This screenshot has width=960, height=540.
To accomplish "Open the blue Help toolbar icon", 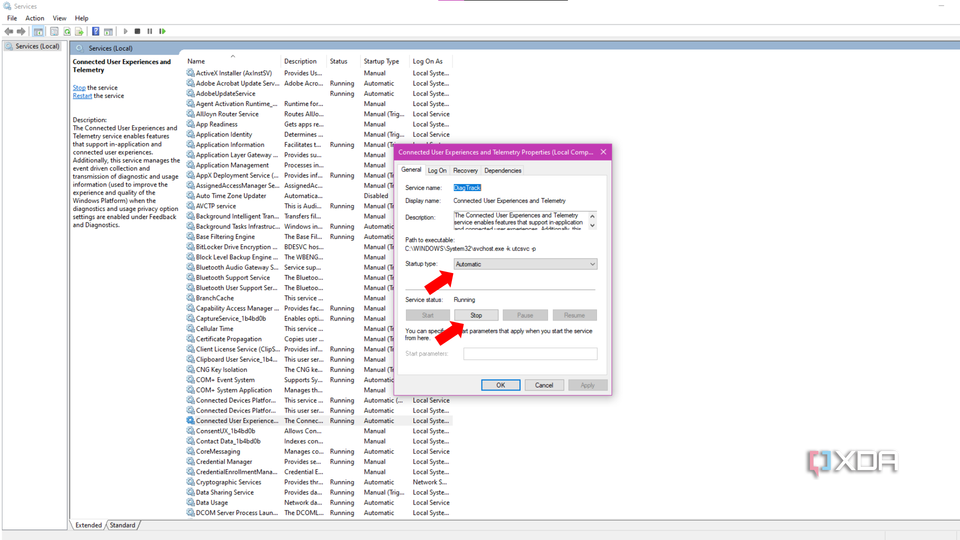I will click(96, 31).
